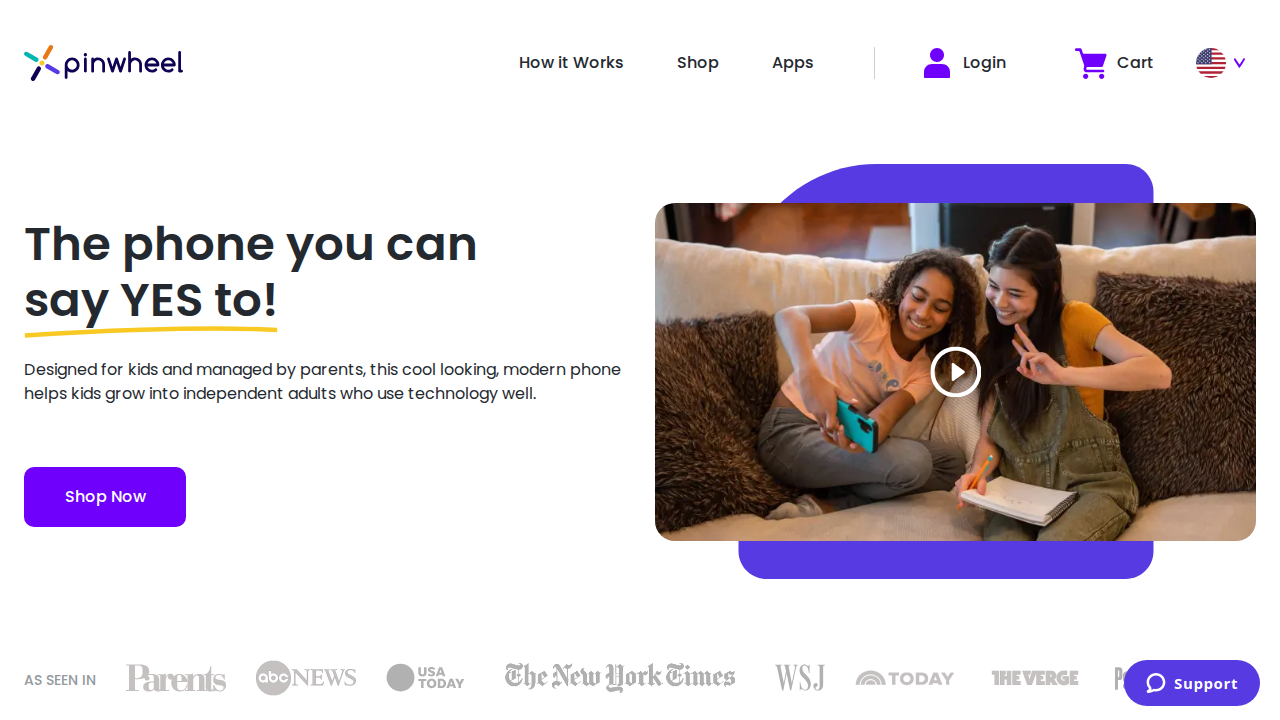Click the Today show logo
This screenshot has width=1280, height=720.
(x=905, y=678)
